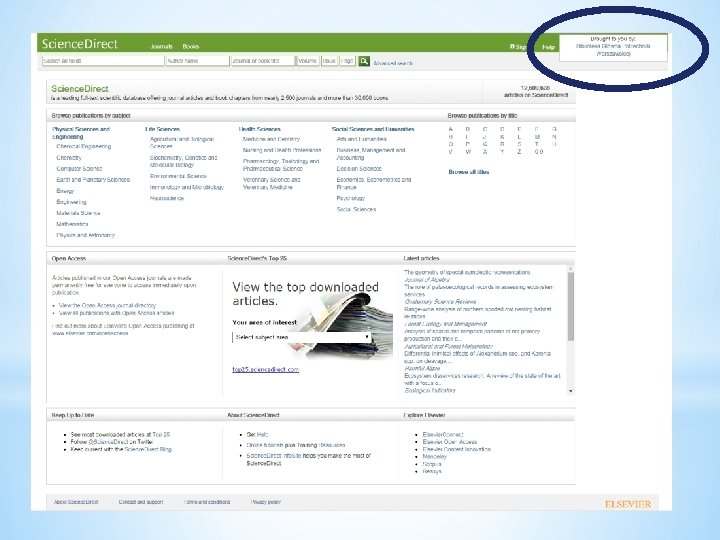Image resolution: width=720 pixels, height=540 pixels.
Task: Browse the Psychology subject
Action: coord(350,198)
